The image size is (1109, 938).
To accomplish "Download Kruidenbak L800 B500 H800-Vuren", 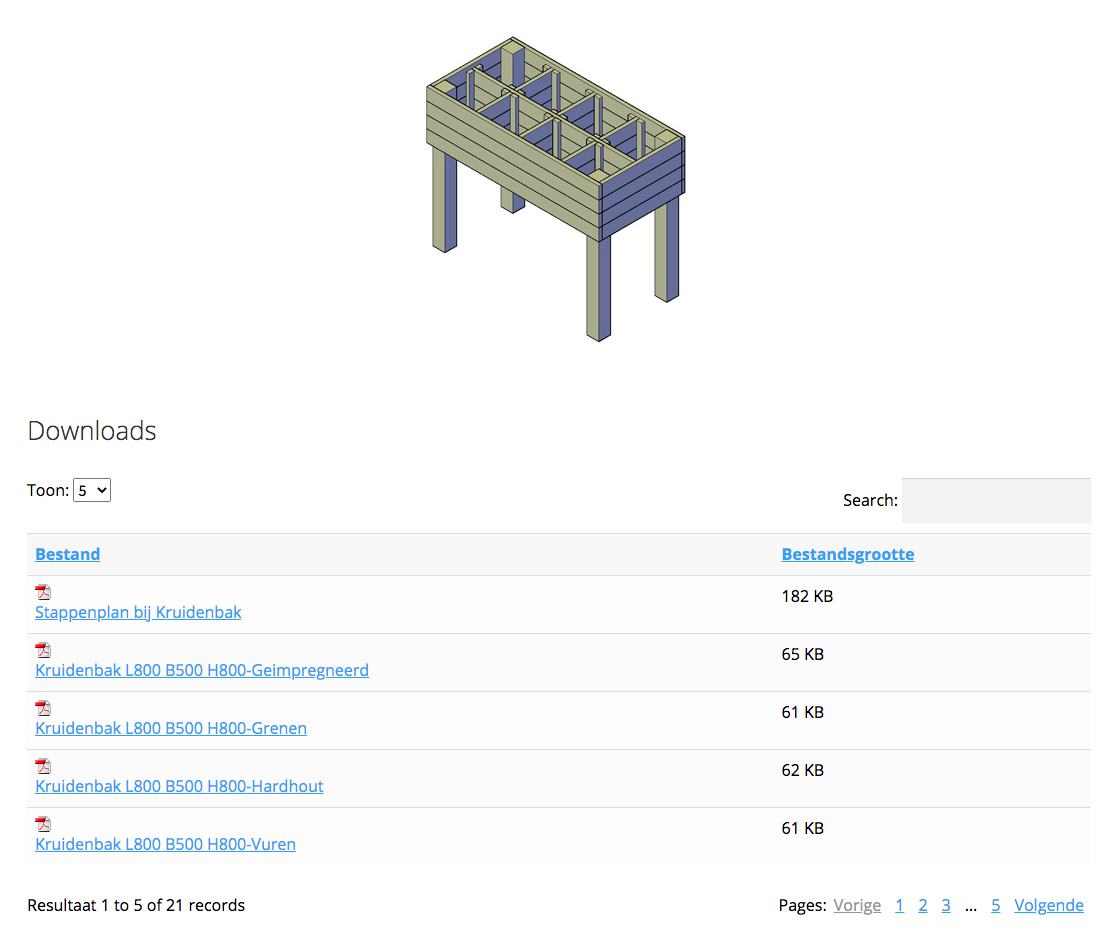I will point(165,844).
